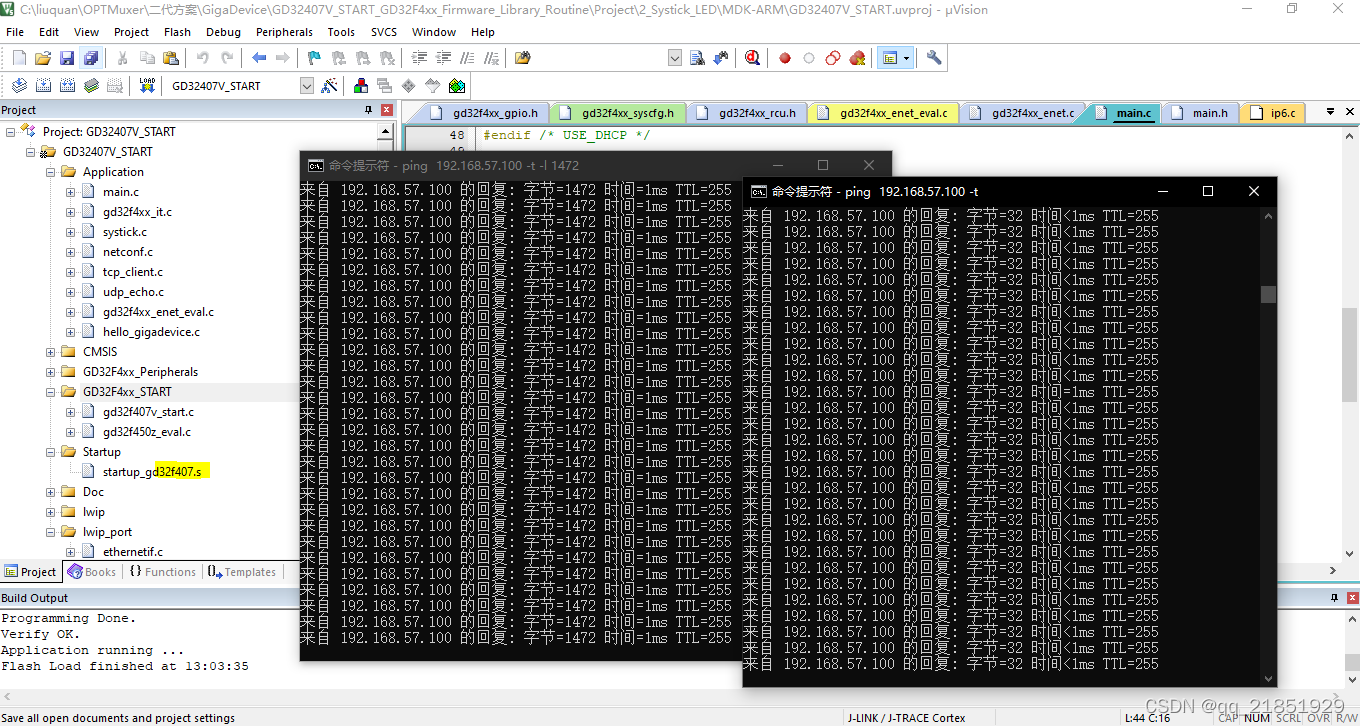Viewport: 1360px width, 726px height.
Task: Start debug session with the magnifier 'd' icon
Action: [x=752, y=58]
